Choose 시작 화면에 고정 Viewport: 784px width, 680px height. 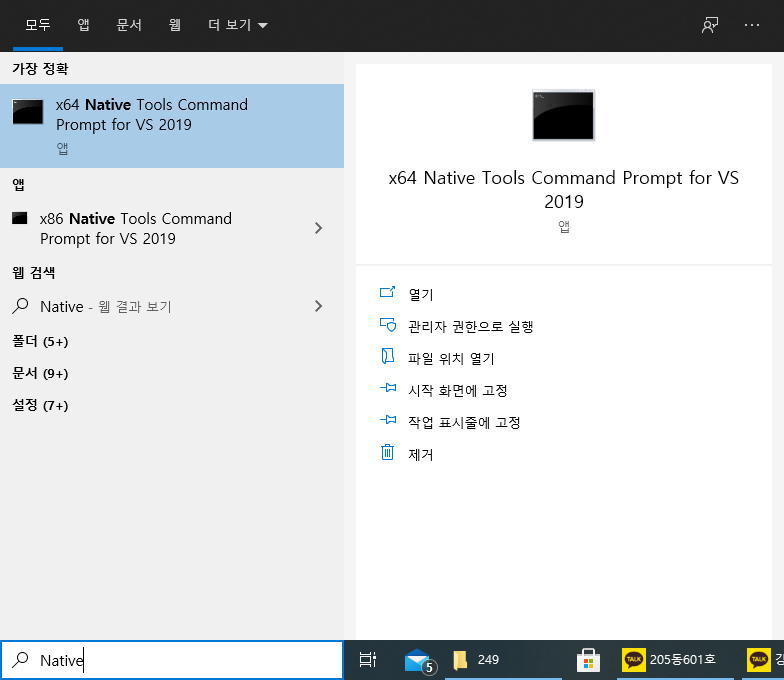click(458, 390)
